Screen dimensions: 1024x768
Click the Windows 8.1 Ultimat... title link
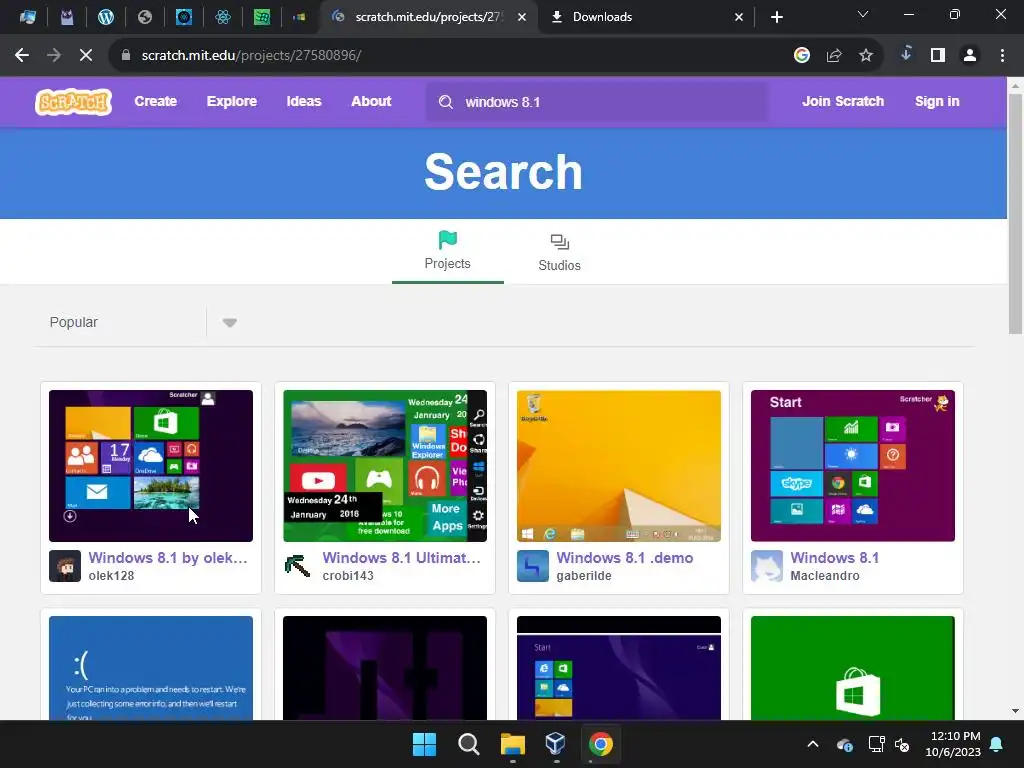point(401,558)
